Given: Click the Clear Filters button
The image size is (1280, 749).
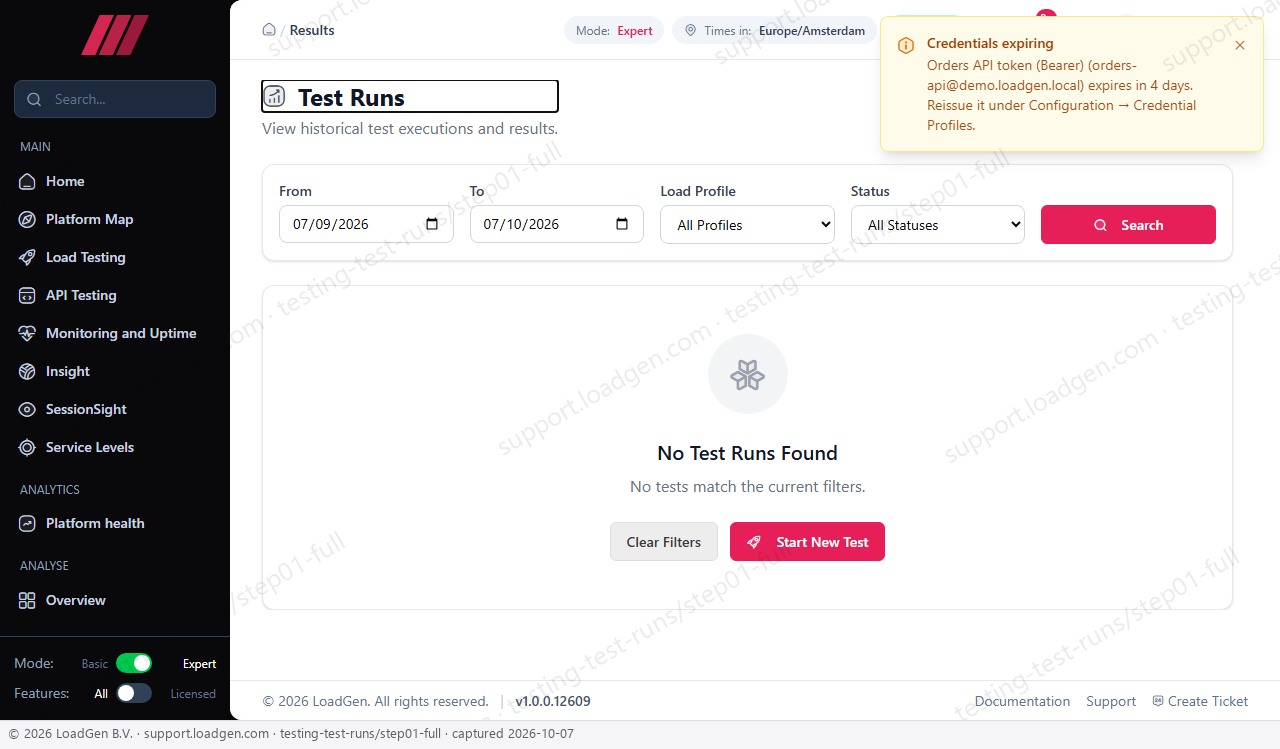Looking at the screenshot, I should pos(664,542).
